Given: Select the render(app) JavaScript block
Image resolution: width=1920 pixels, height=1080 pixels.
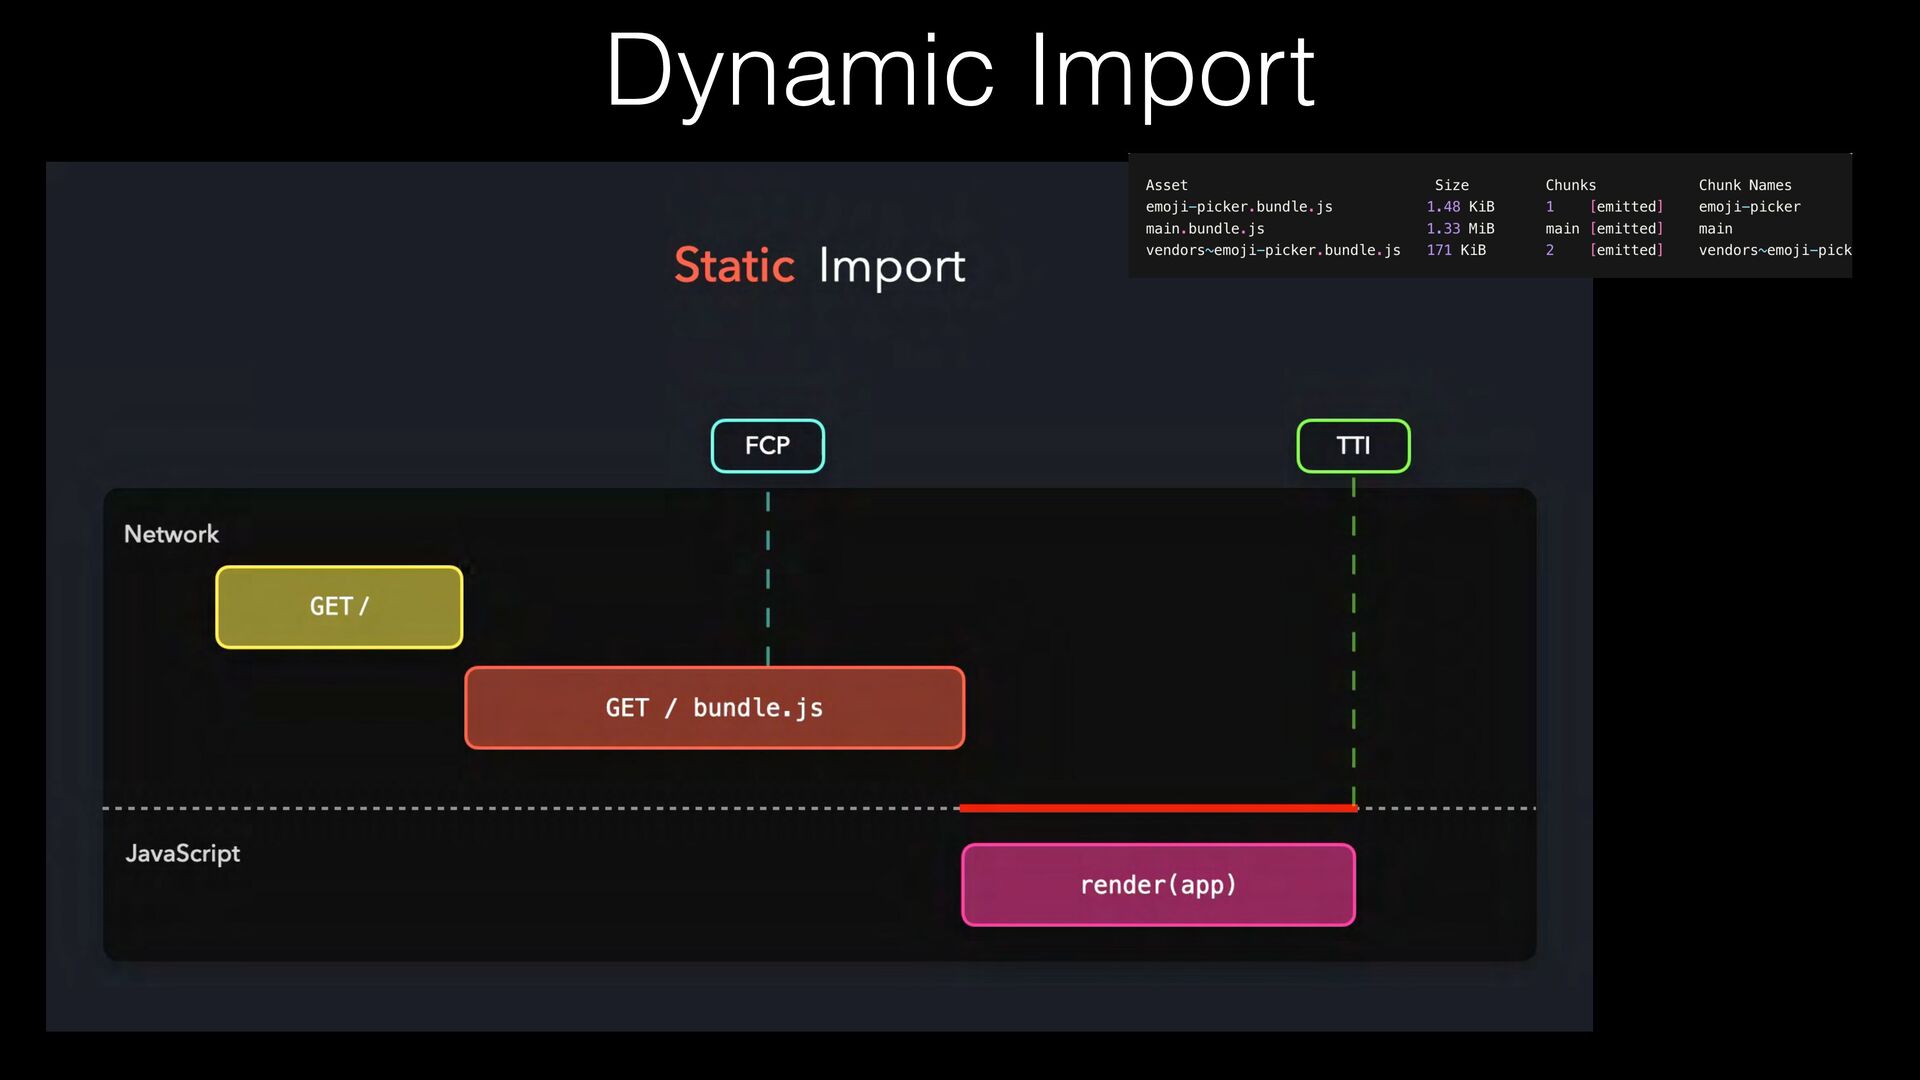Looking at the screenshot, I should tap(1158, 885).
